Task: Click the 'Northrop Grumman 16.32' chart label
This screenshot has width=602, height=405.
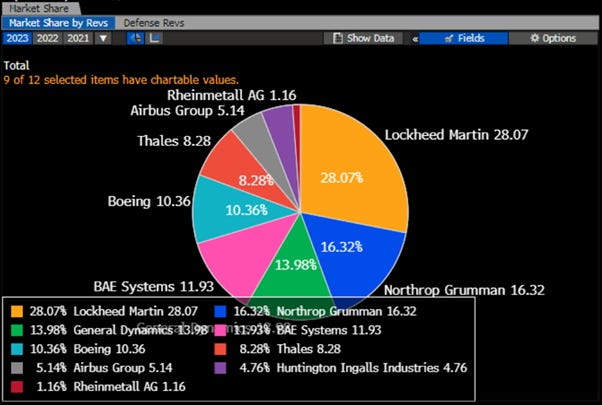Action: pos(464,290)
